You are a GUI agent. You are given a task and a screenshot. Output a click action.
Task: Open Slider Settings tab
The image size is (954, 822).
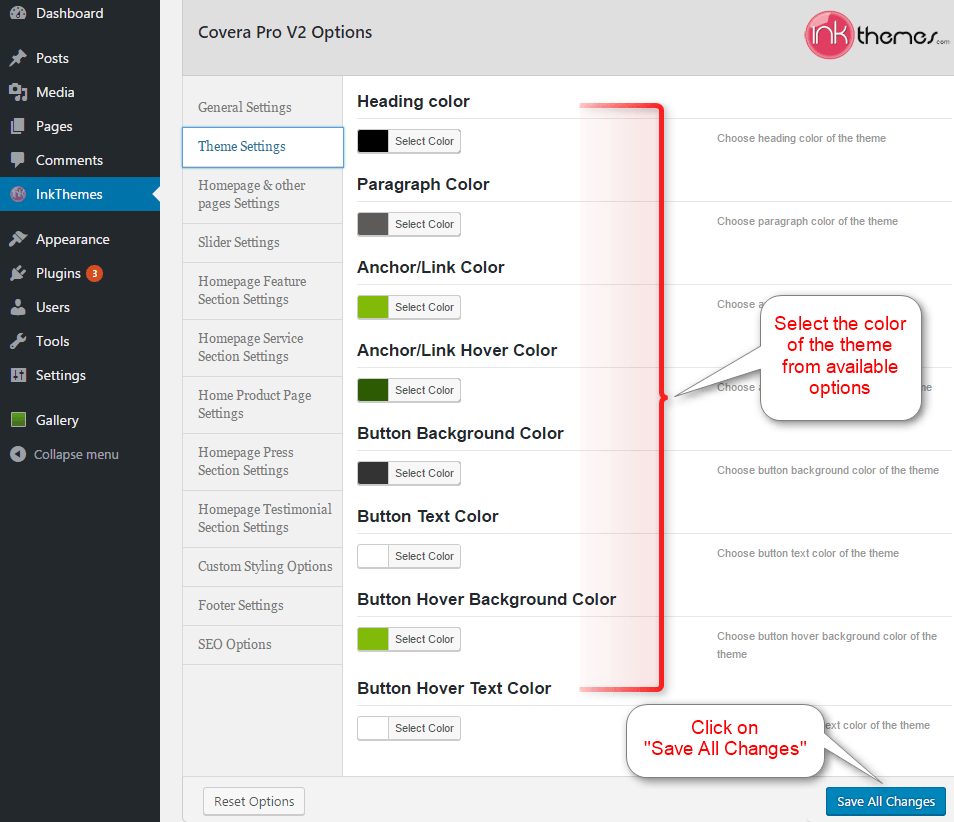(262, 243)
